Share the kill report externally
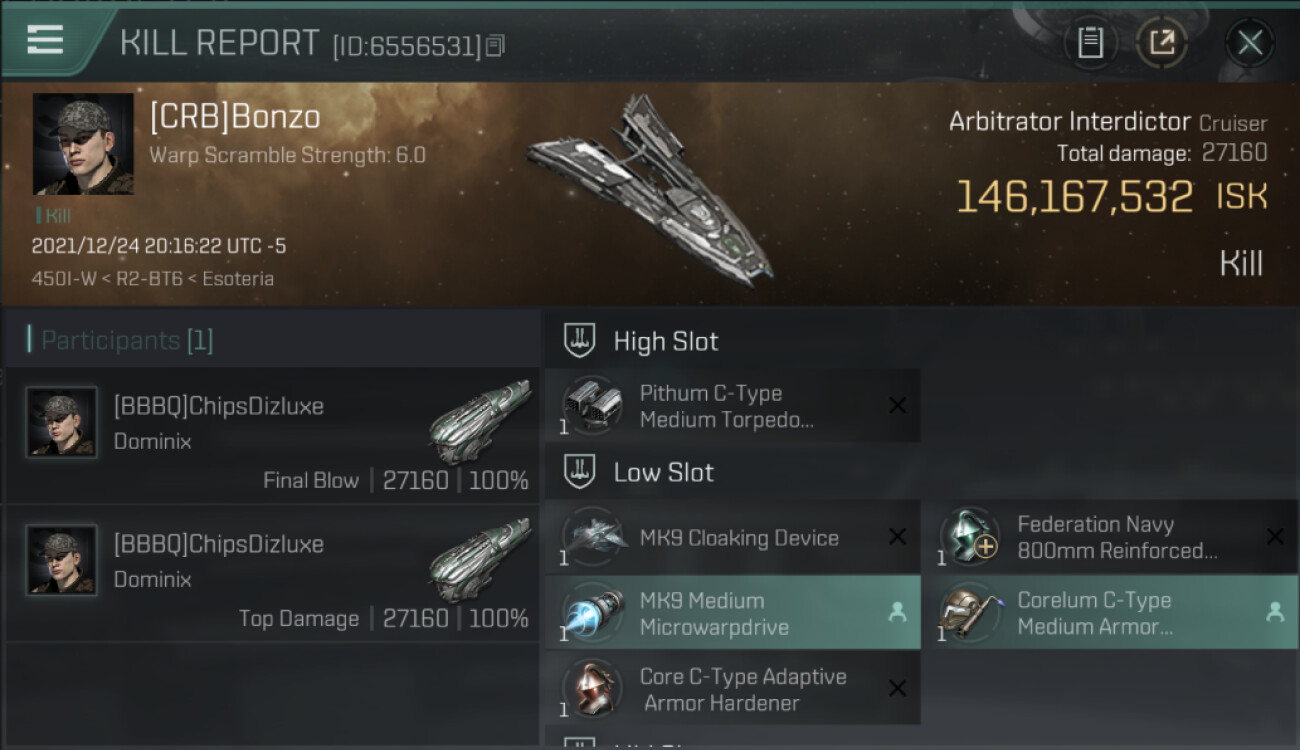This screenshot has height=750, width=1300. [1161, 42]
